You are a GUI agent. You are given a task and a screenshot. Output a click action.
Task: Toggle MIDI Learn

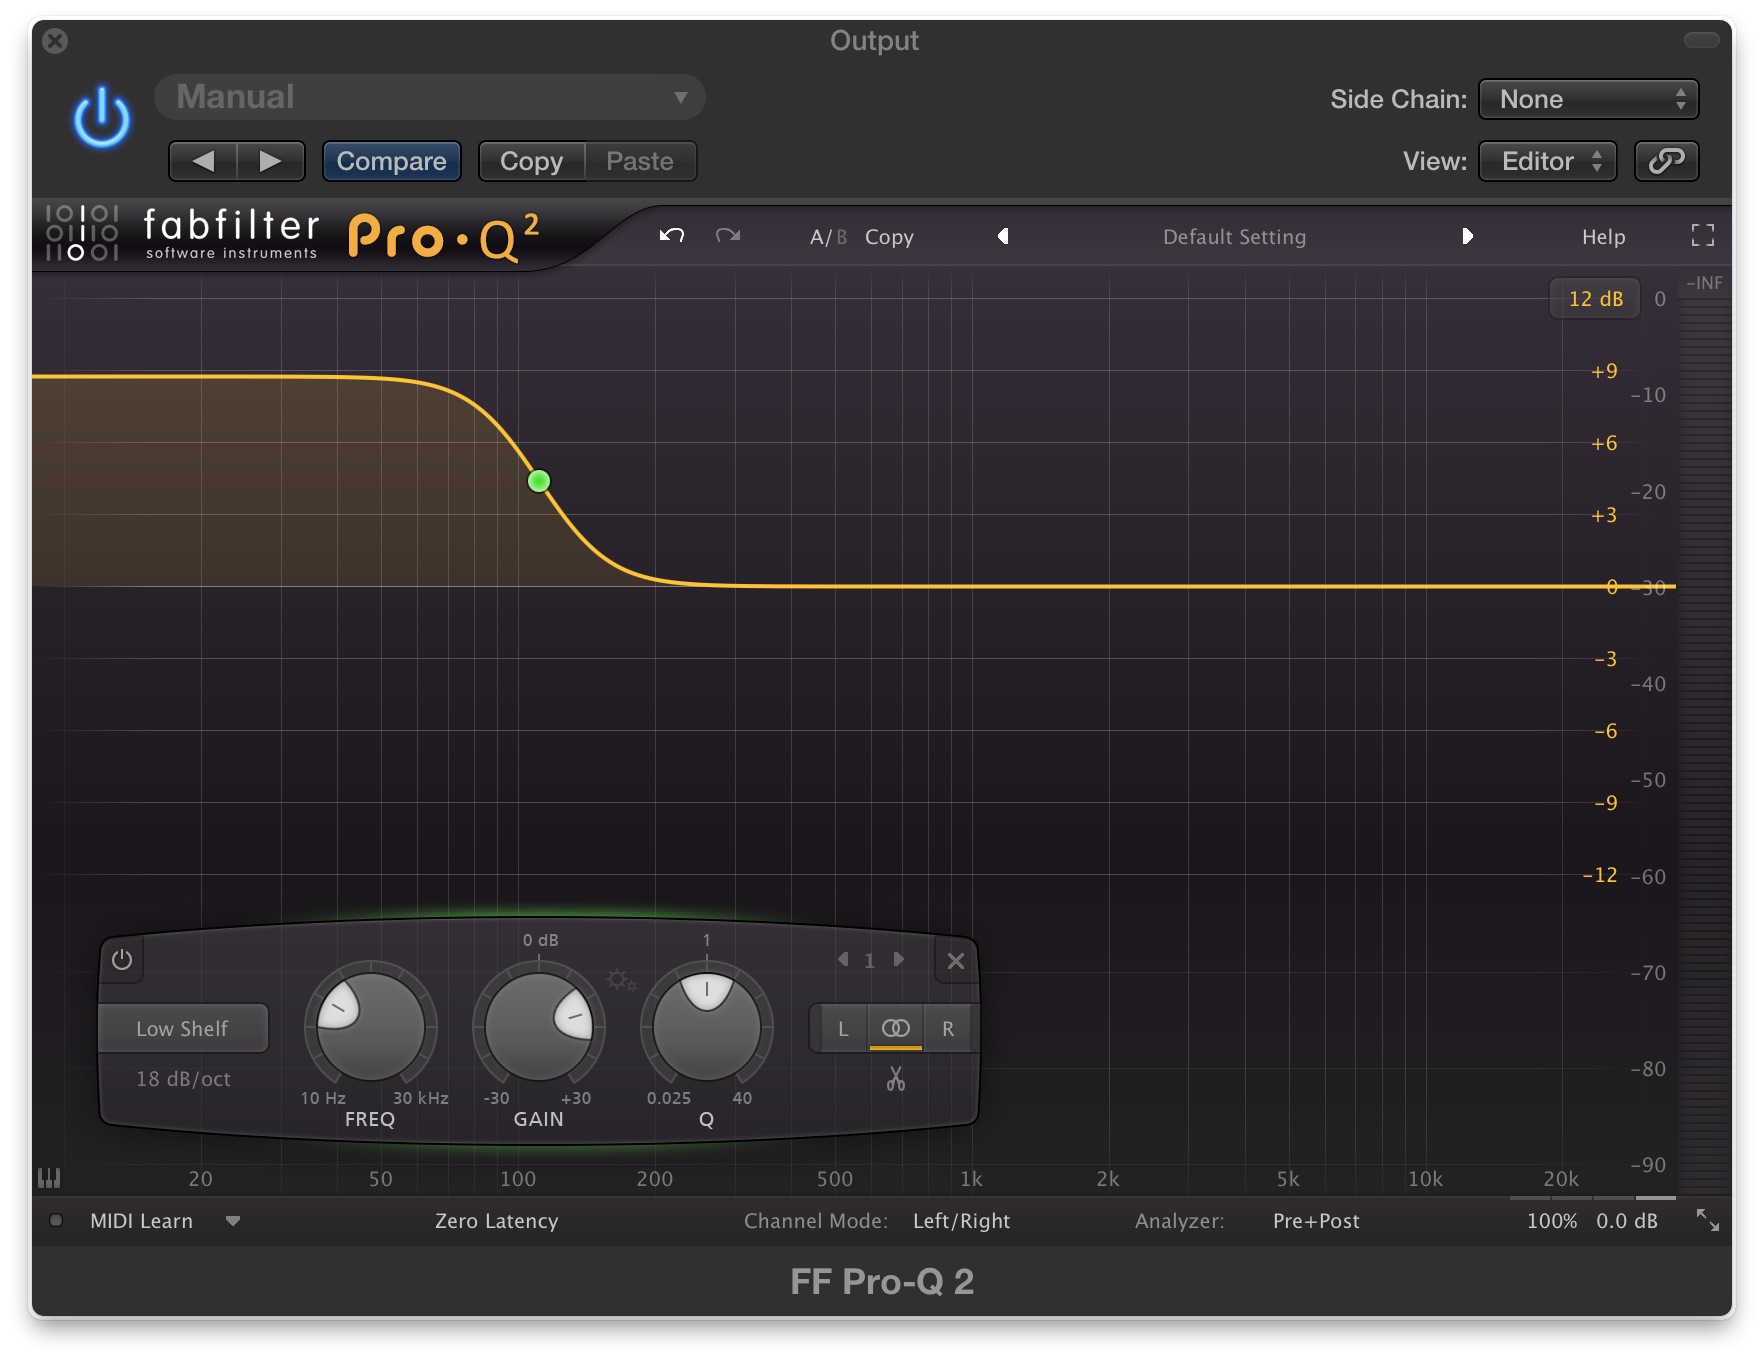tap(141, 1221)
